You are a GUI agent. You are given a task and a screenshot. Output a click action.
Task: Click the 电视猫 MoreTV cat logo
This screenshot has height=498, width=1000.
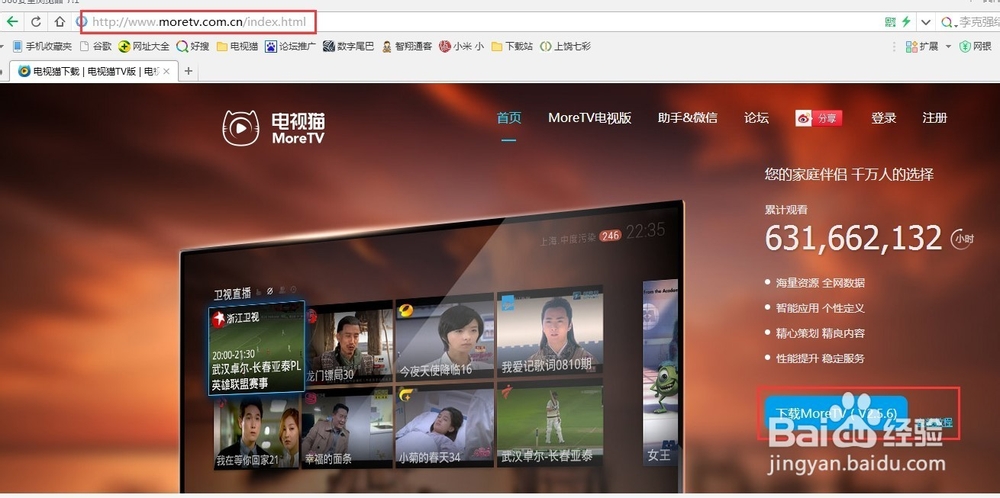pos(274,128)
